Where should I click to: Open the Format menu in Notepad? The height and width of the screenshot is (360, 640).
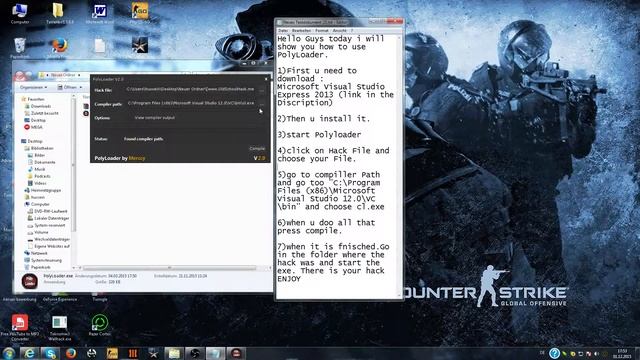pos(322,31)
